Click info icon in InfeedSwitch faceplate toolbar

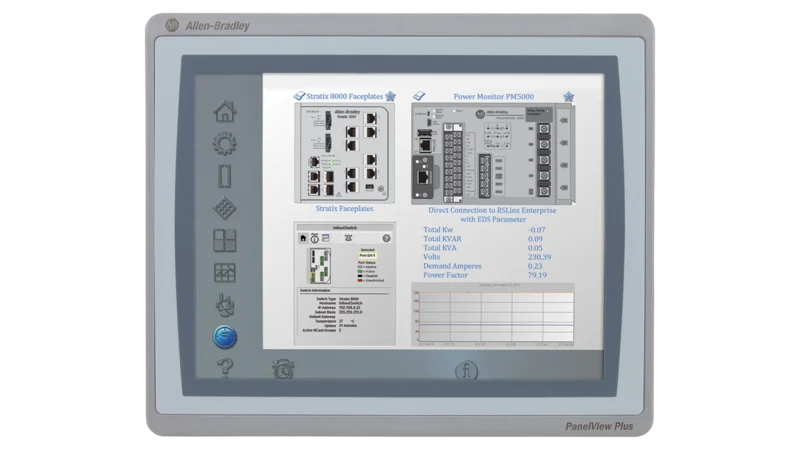tap(314, 238)
